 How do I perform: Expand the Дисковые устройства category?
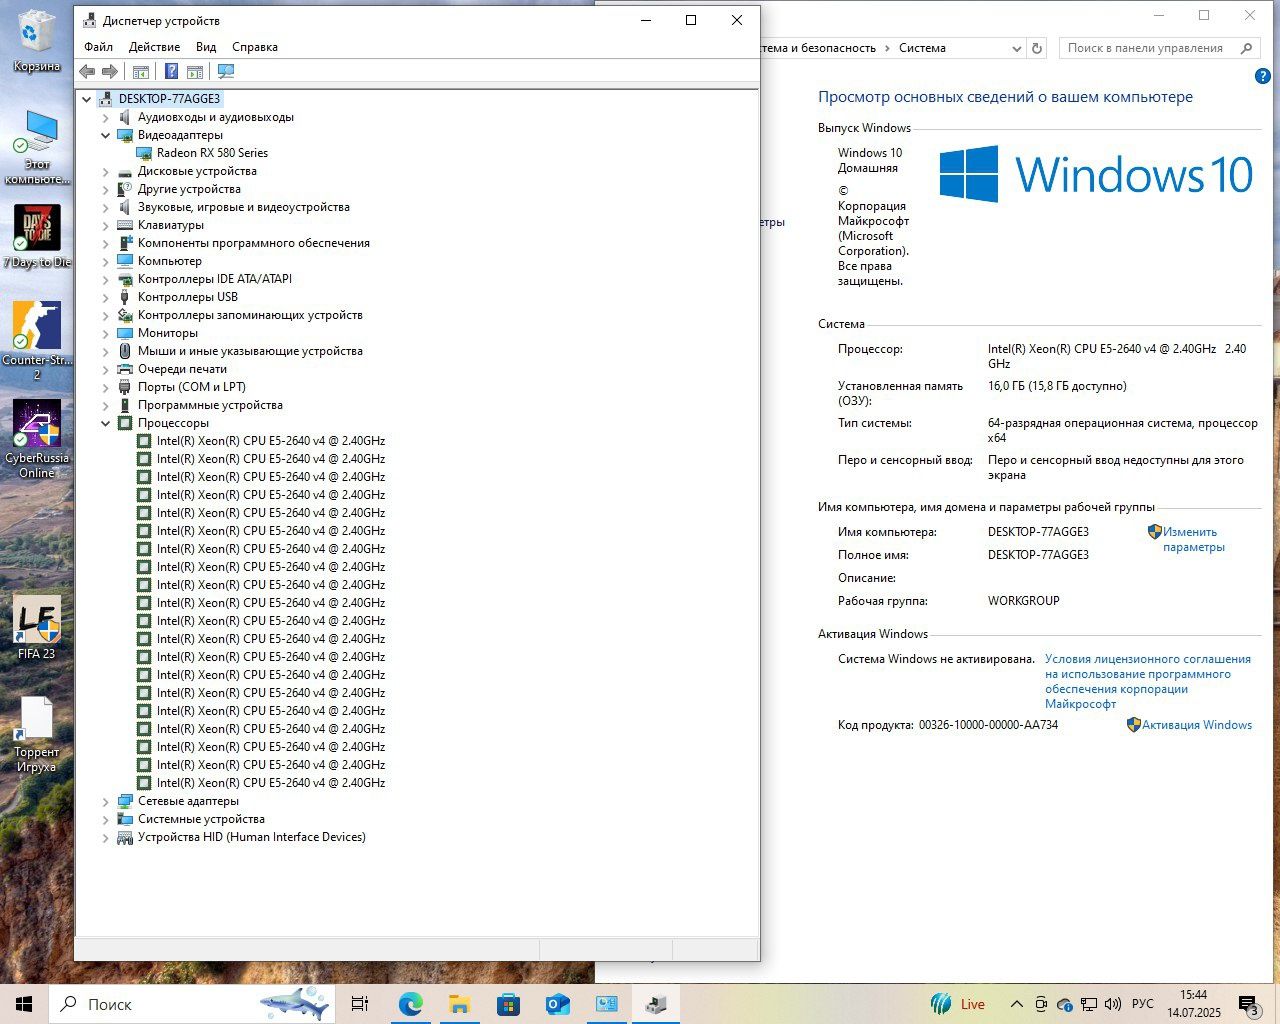[106, 171]
